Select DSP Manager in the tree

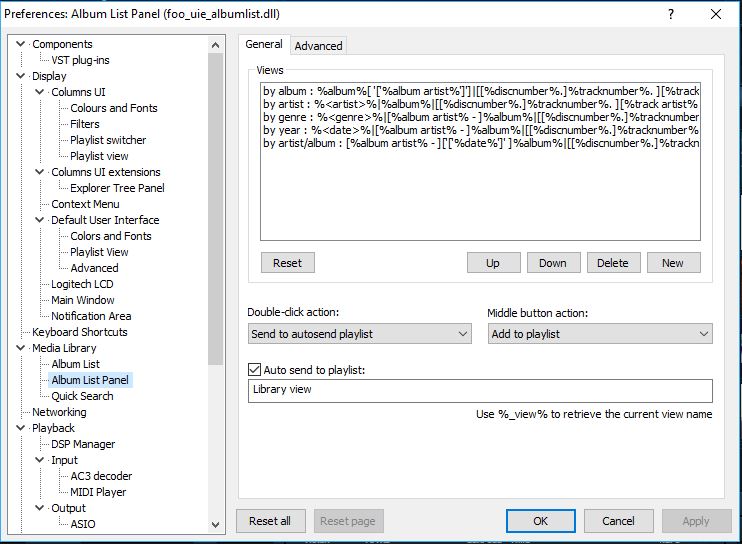point(83,444)
